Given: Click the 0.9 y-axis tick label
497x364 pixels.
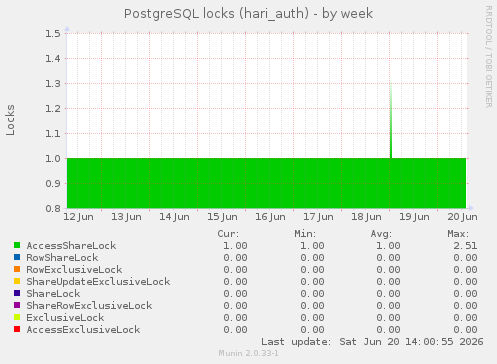Looking at the screenshot, I should point(53,183).
